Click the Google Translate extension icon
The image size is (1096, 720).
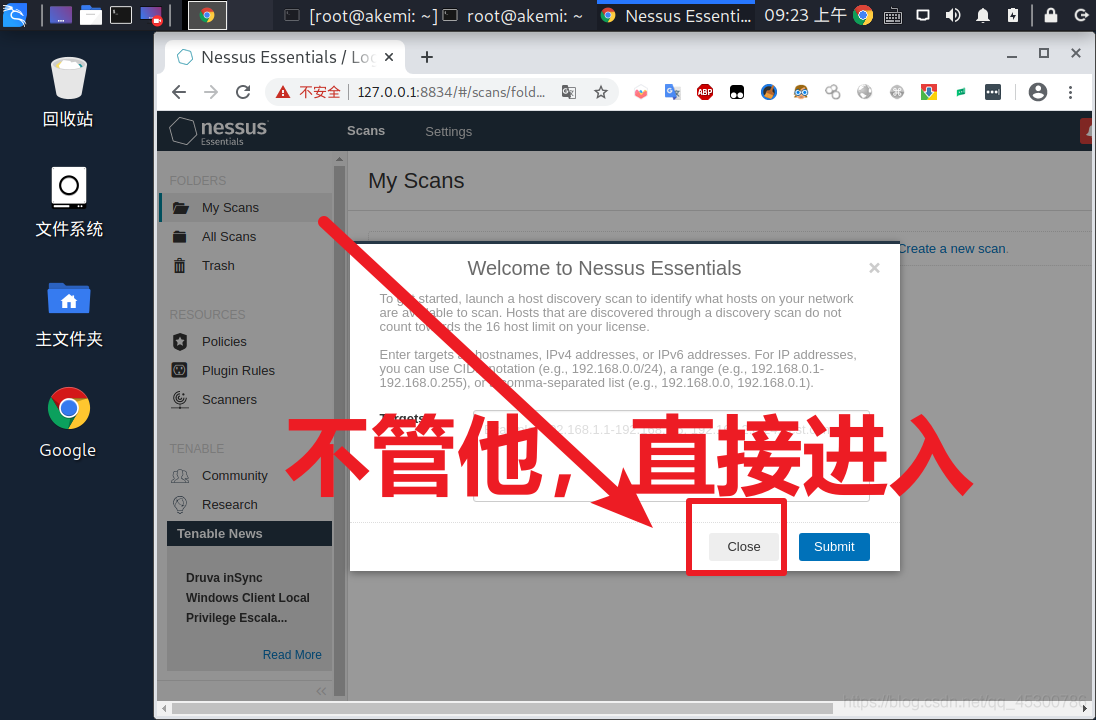(x=672, y=92)
